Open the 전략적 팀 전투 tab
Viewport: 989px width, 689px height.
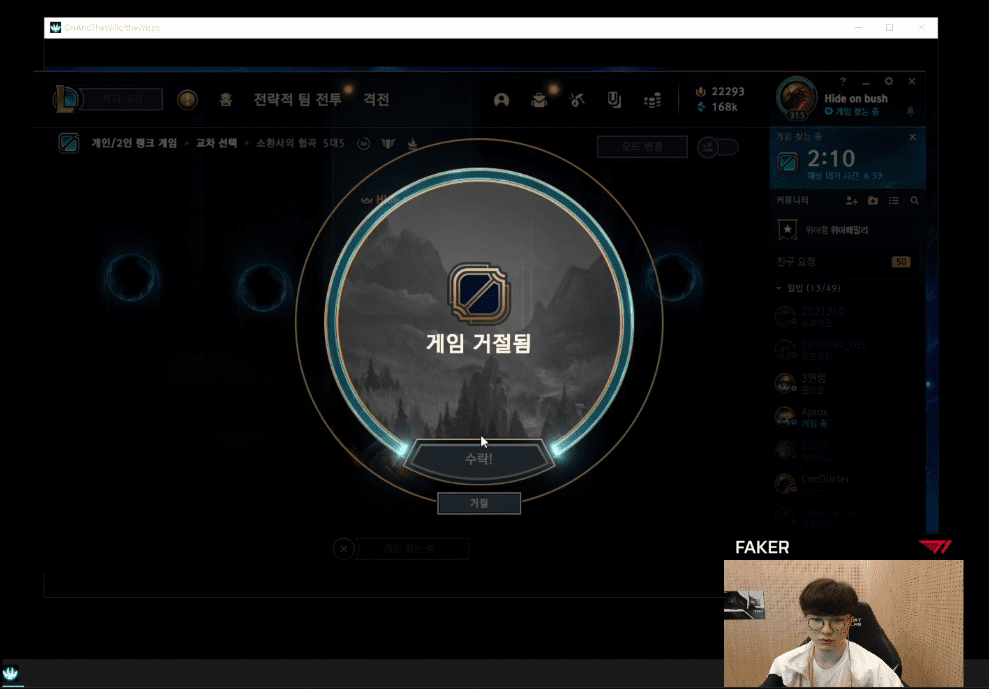(x=298, y=99)
